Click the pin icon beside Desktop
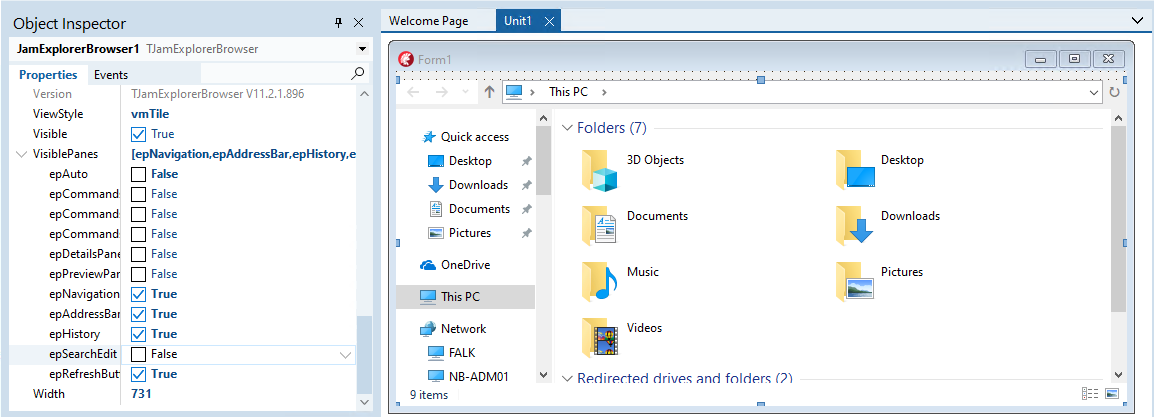 (x=525, y=161)
